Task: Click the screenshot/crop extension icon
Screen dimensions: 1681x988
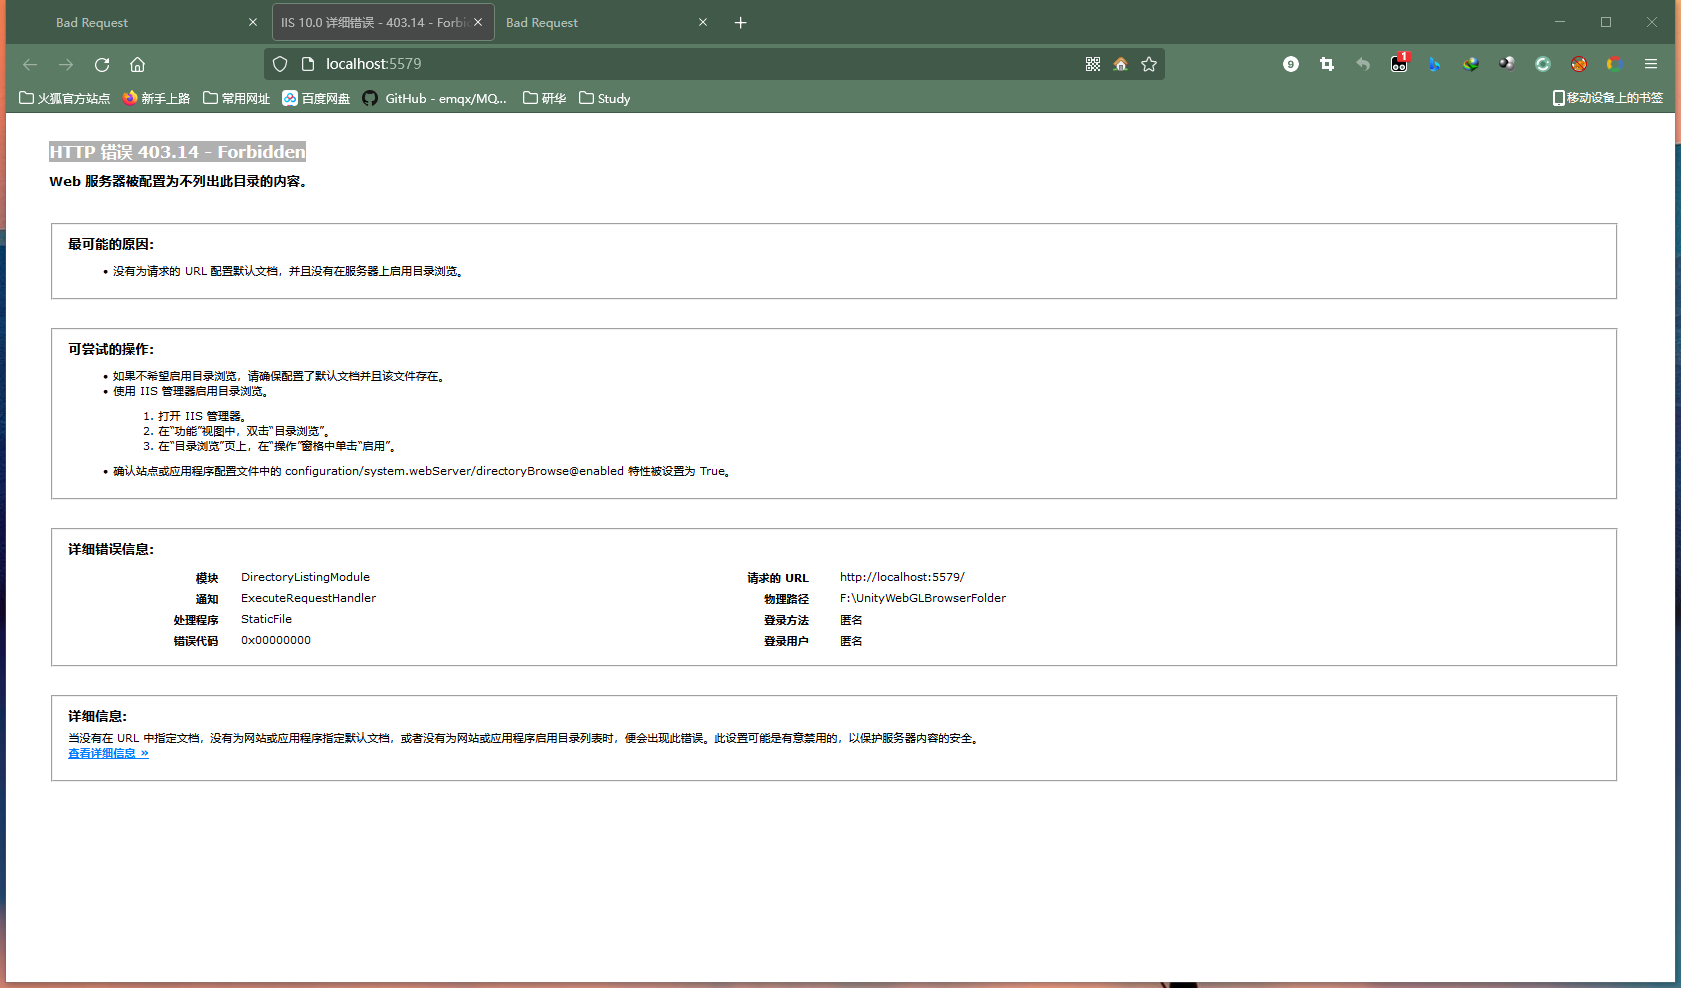Action: point(1326,63)
